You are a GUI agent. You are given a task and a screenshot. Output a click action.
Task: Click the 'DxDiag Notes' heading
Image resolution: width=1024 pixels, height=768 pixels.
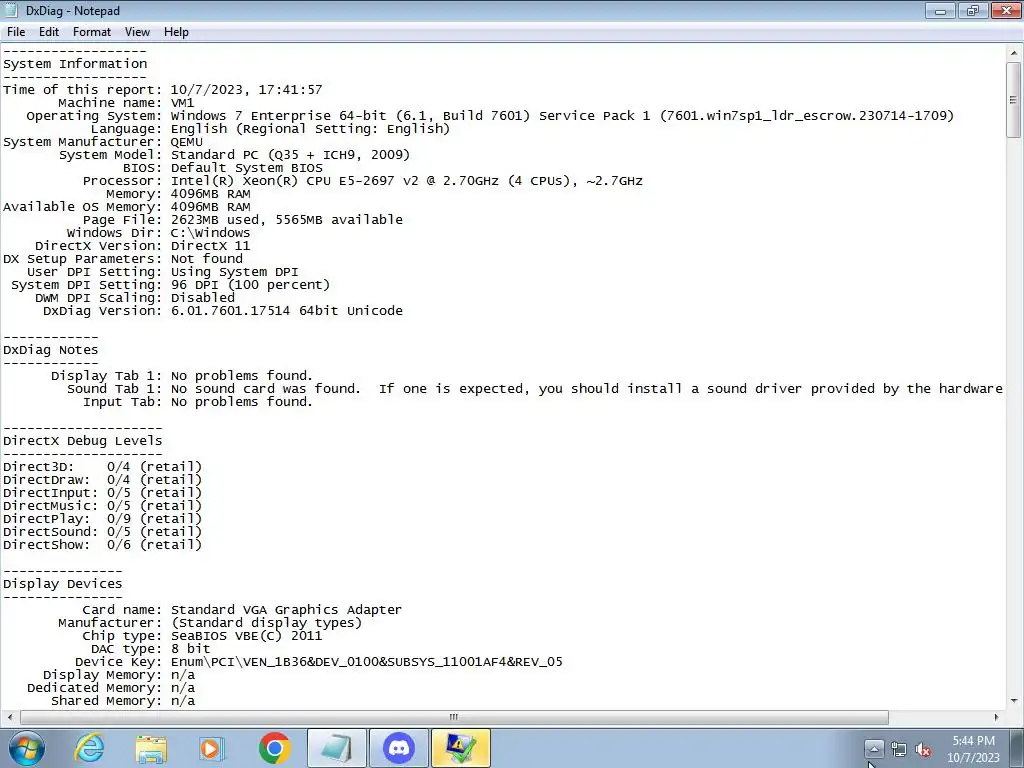pyautogui.click(x=51, y=349)
